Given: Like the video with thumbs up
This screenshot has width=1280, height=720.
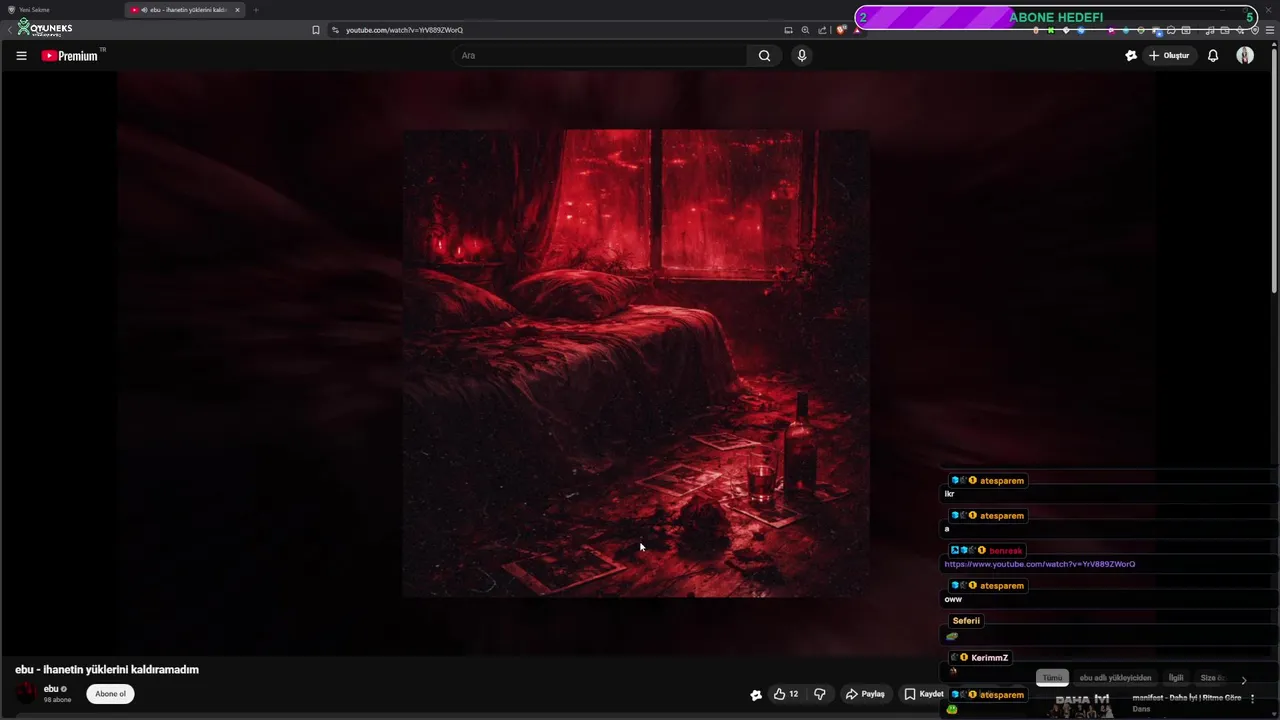Looking at the screenshot, I should [786, 694].
